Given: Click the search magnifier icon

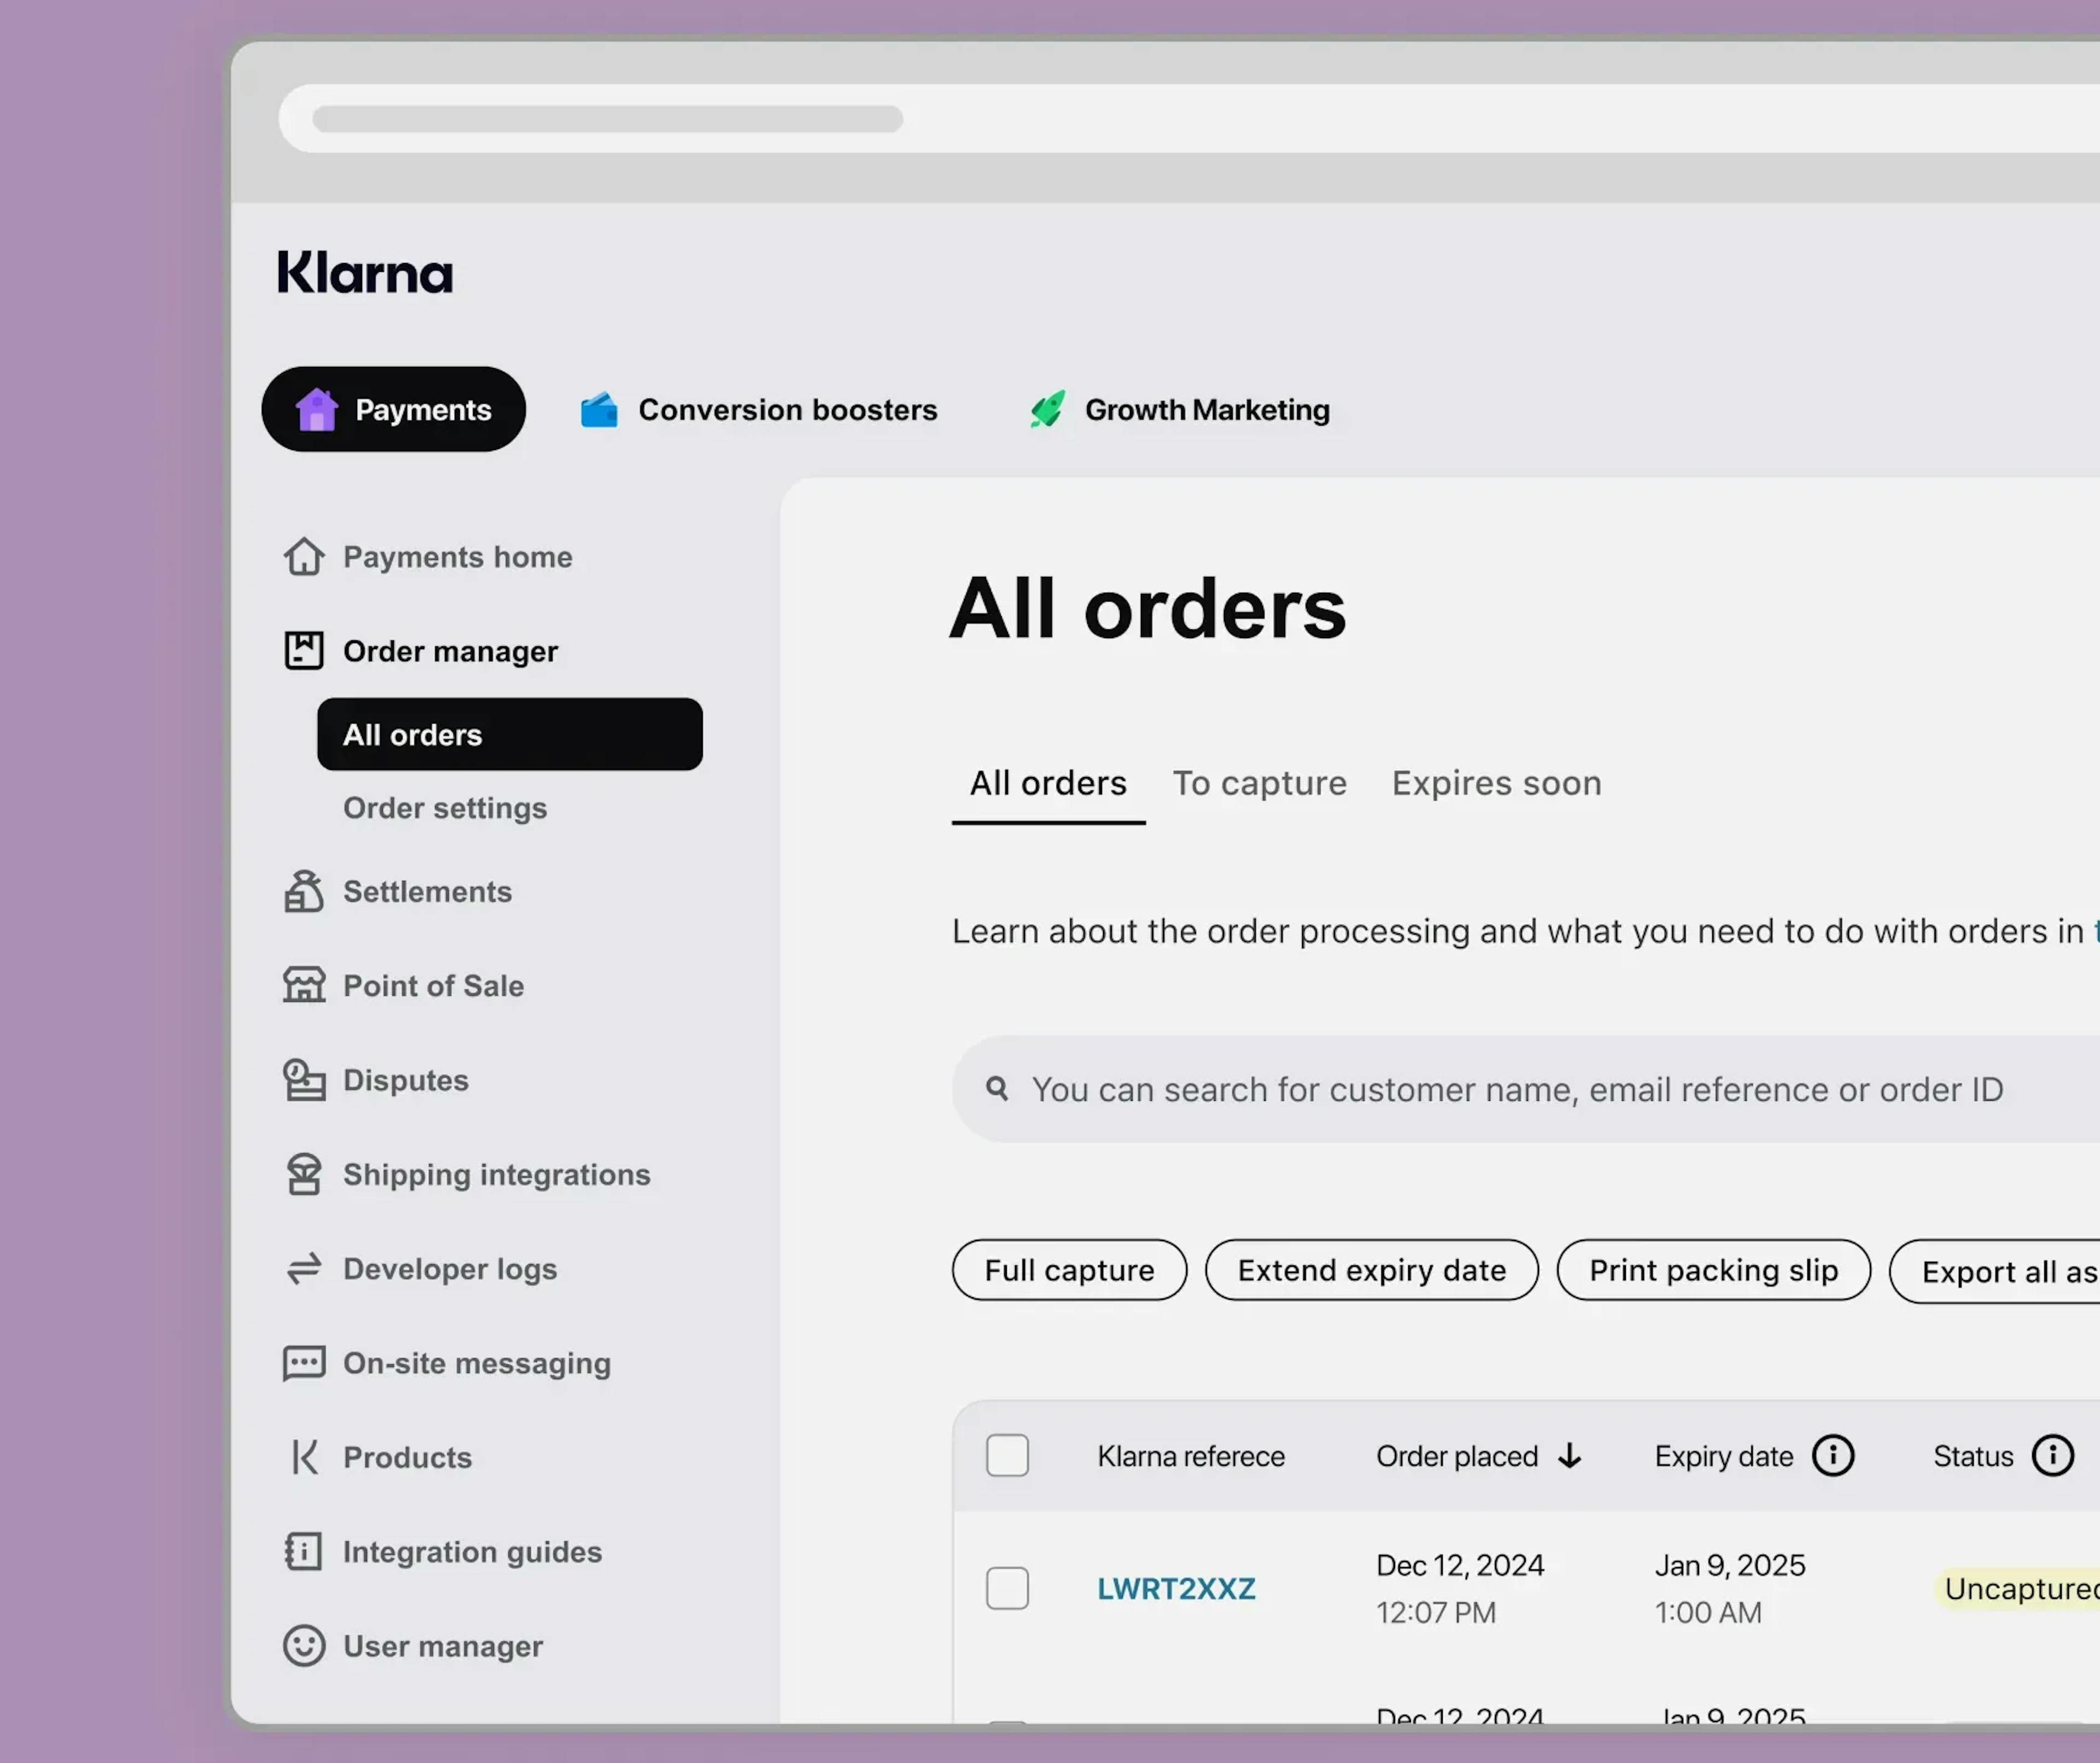Looking at the screenshot, I should pyautogui.click(x=997, y=1088).
